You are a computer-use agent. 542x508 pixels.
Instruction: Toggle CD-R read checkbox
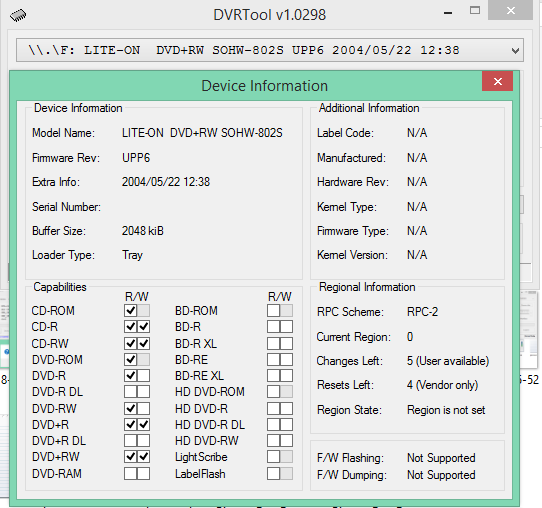coord(131,327)
